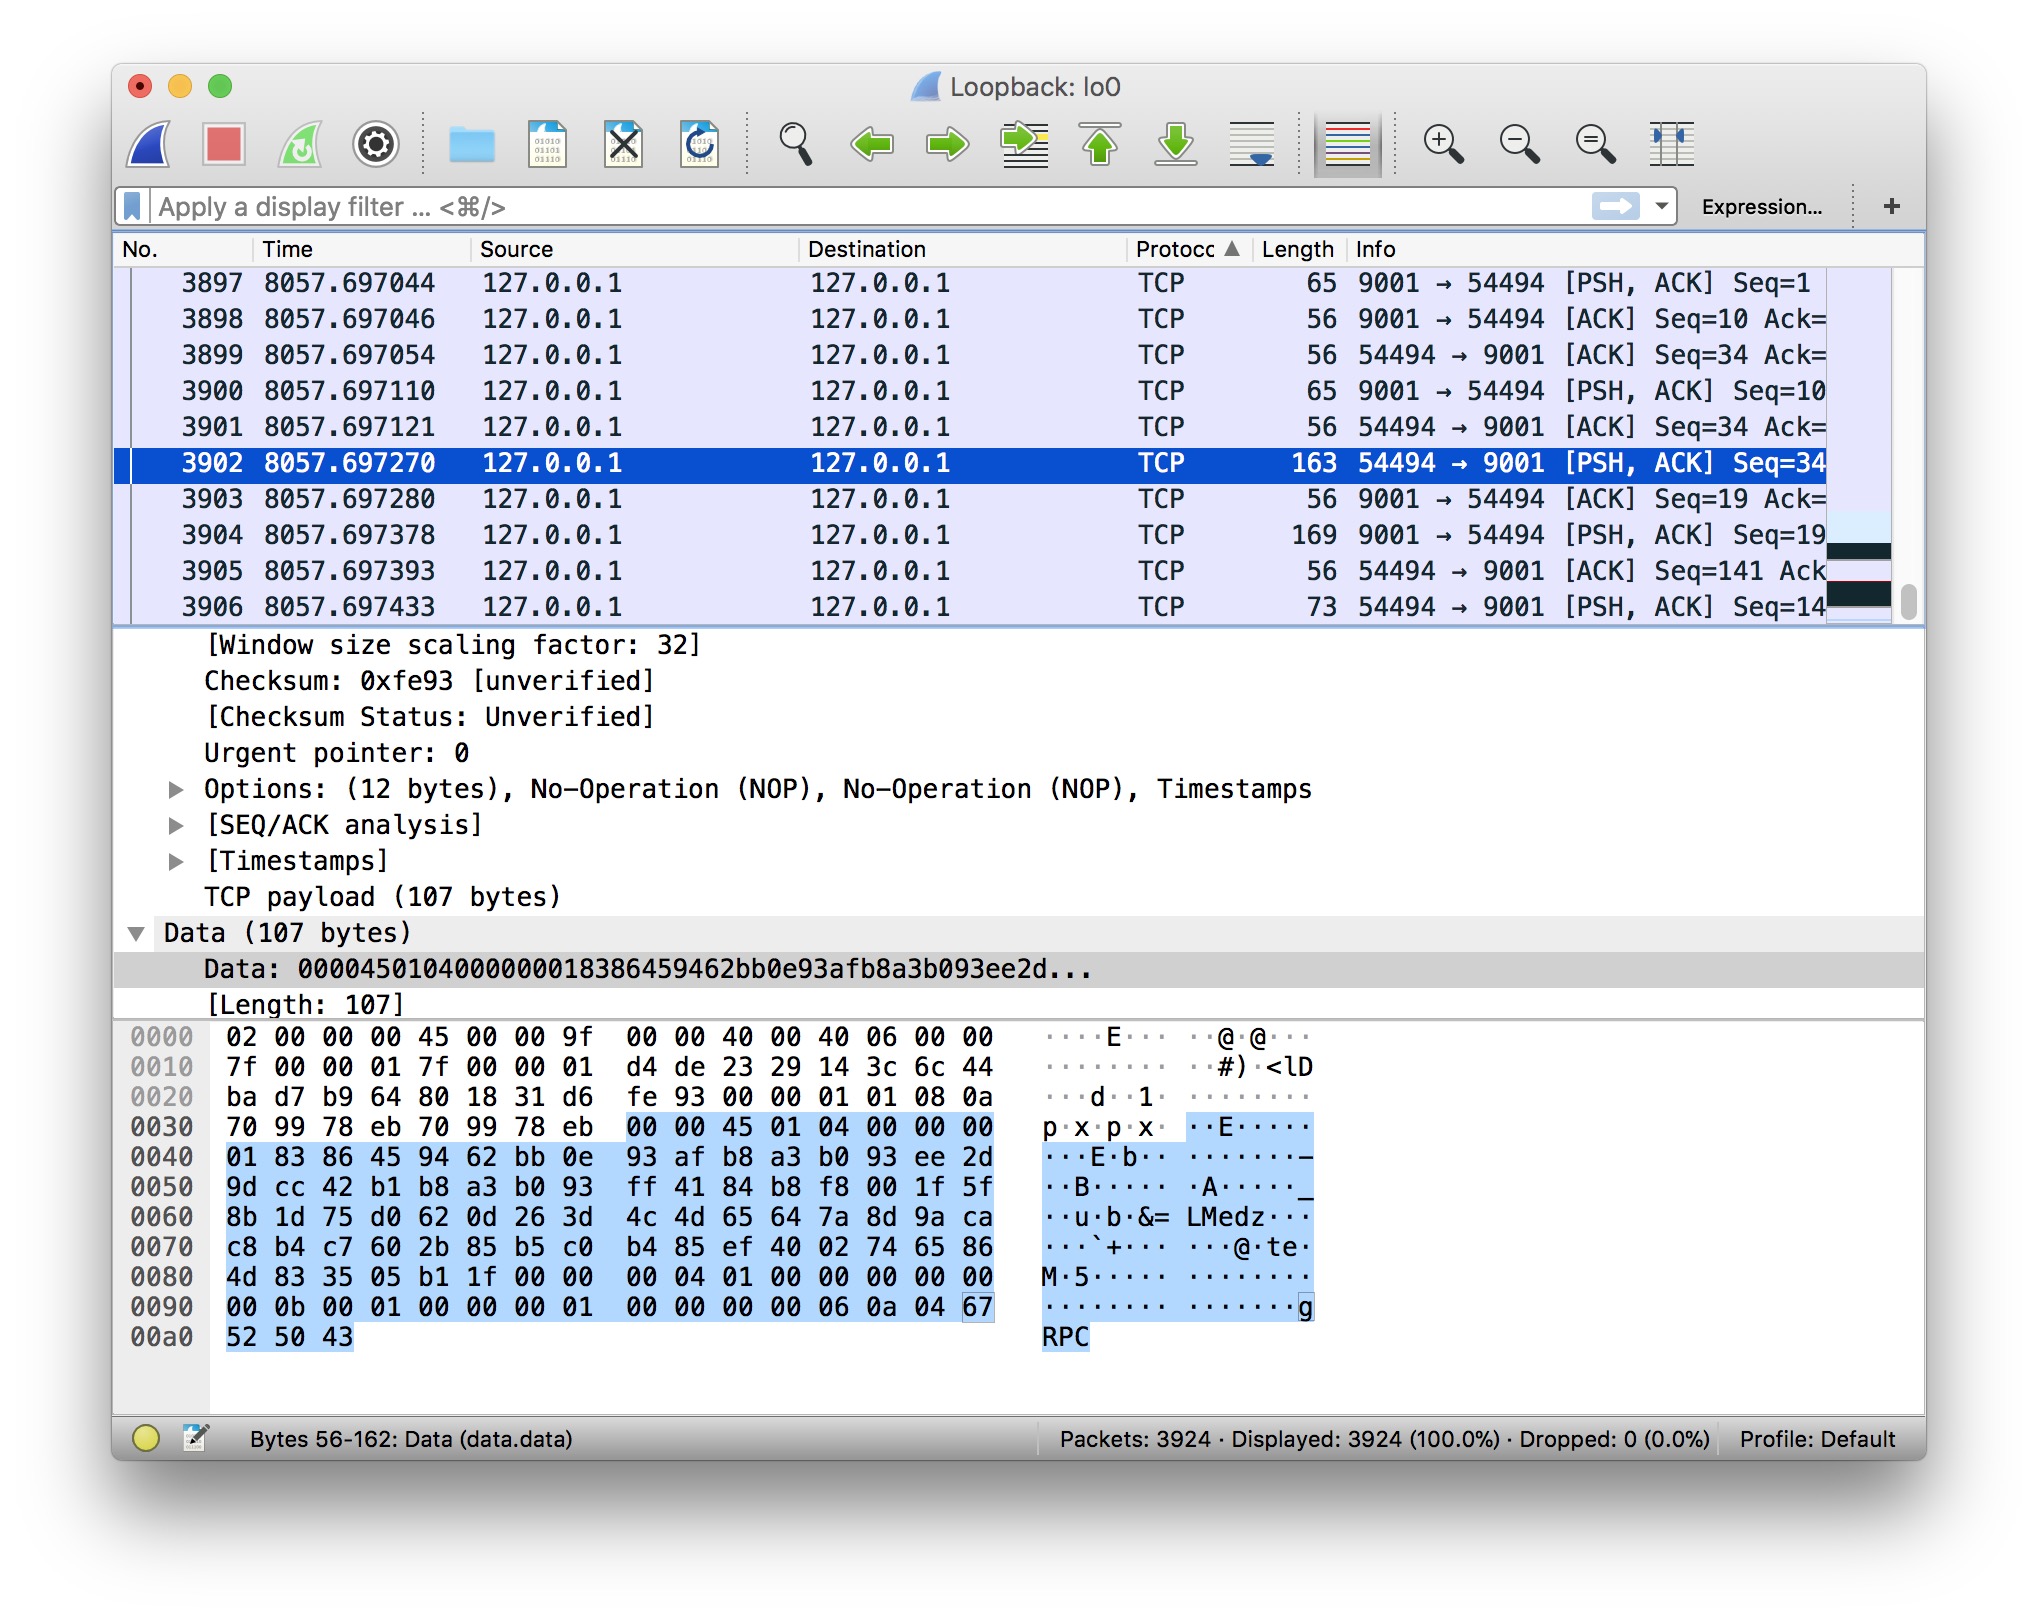Viewport: 2038px width, 1620px height.
Task: Toggle packet list colorization
Action: 1347,144
